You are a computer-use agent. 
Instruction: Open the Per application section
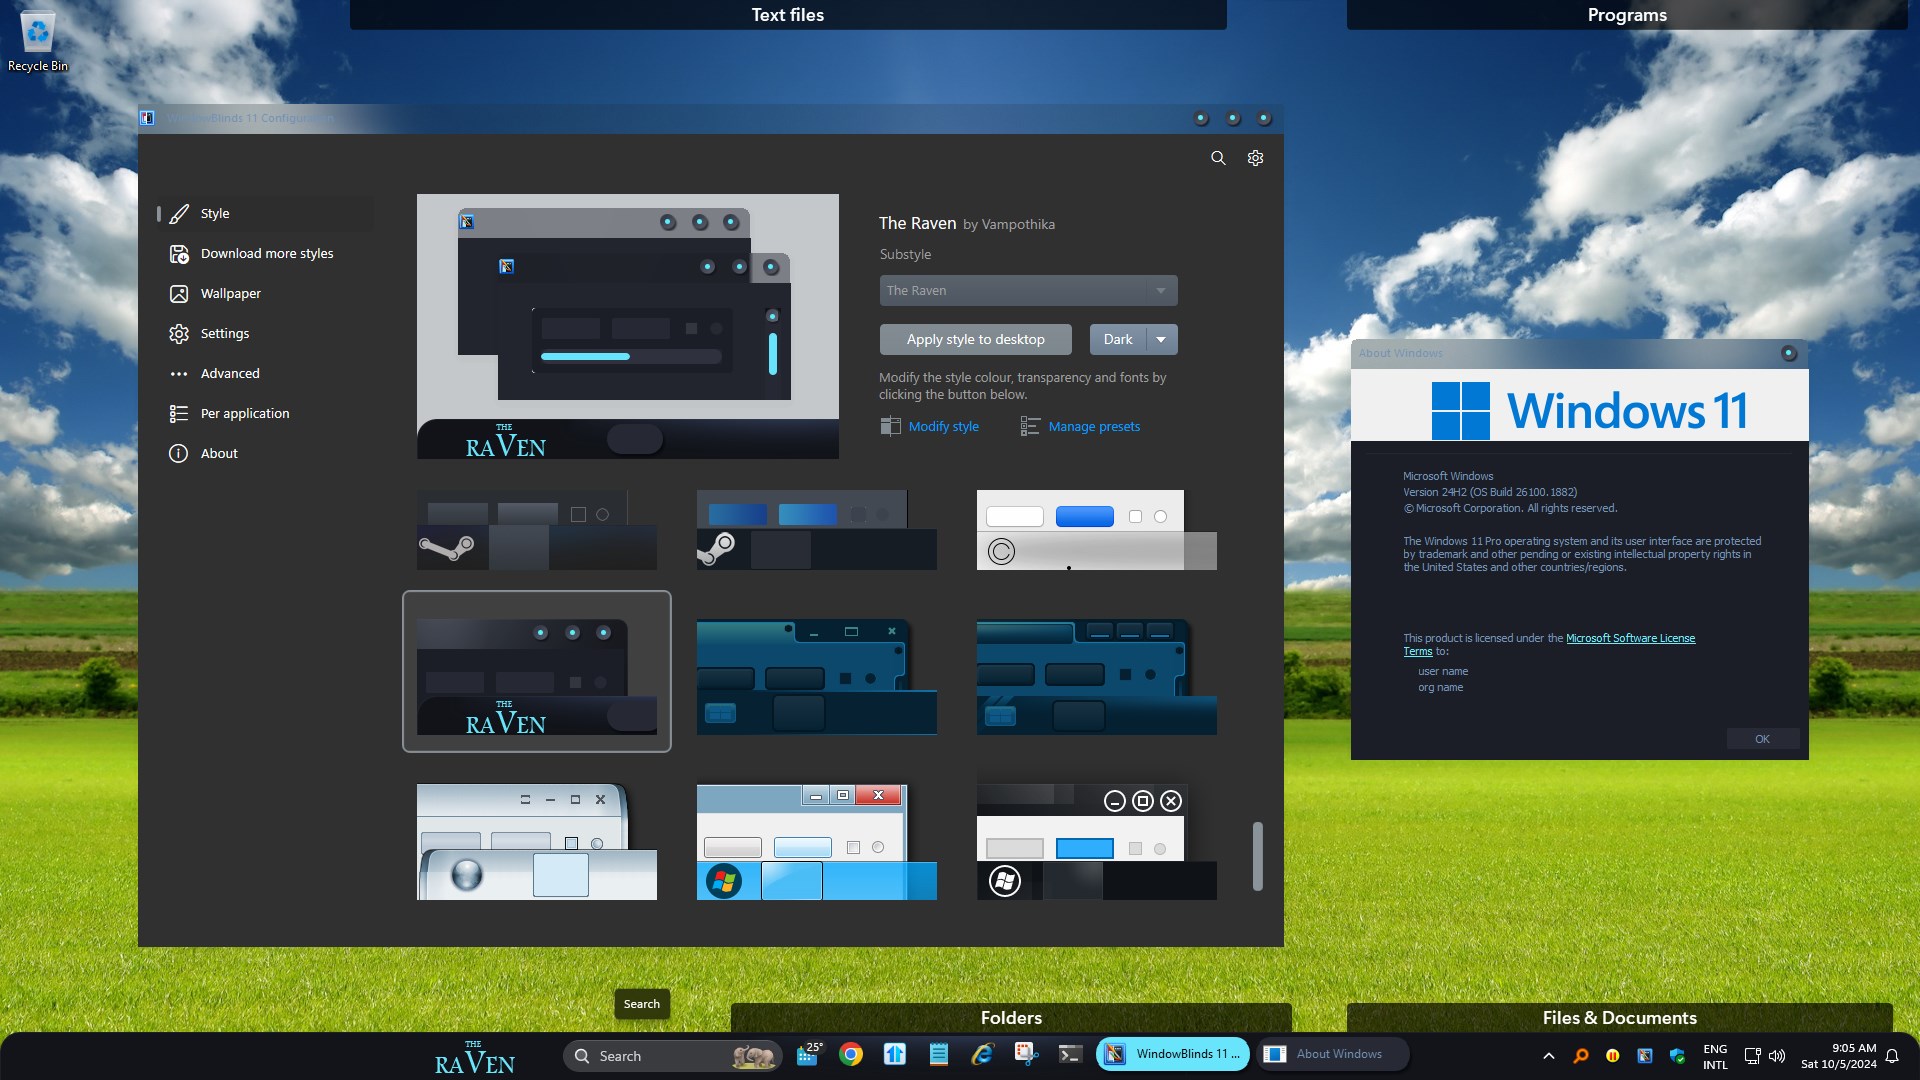tap(265, 413)
